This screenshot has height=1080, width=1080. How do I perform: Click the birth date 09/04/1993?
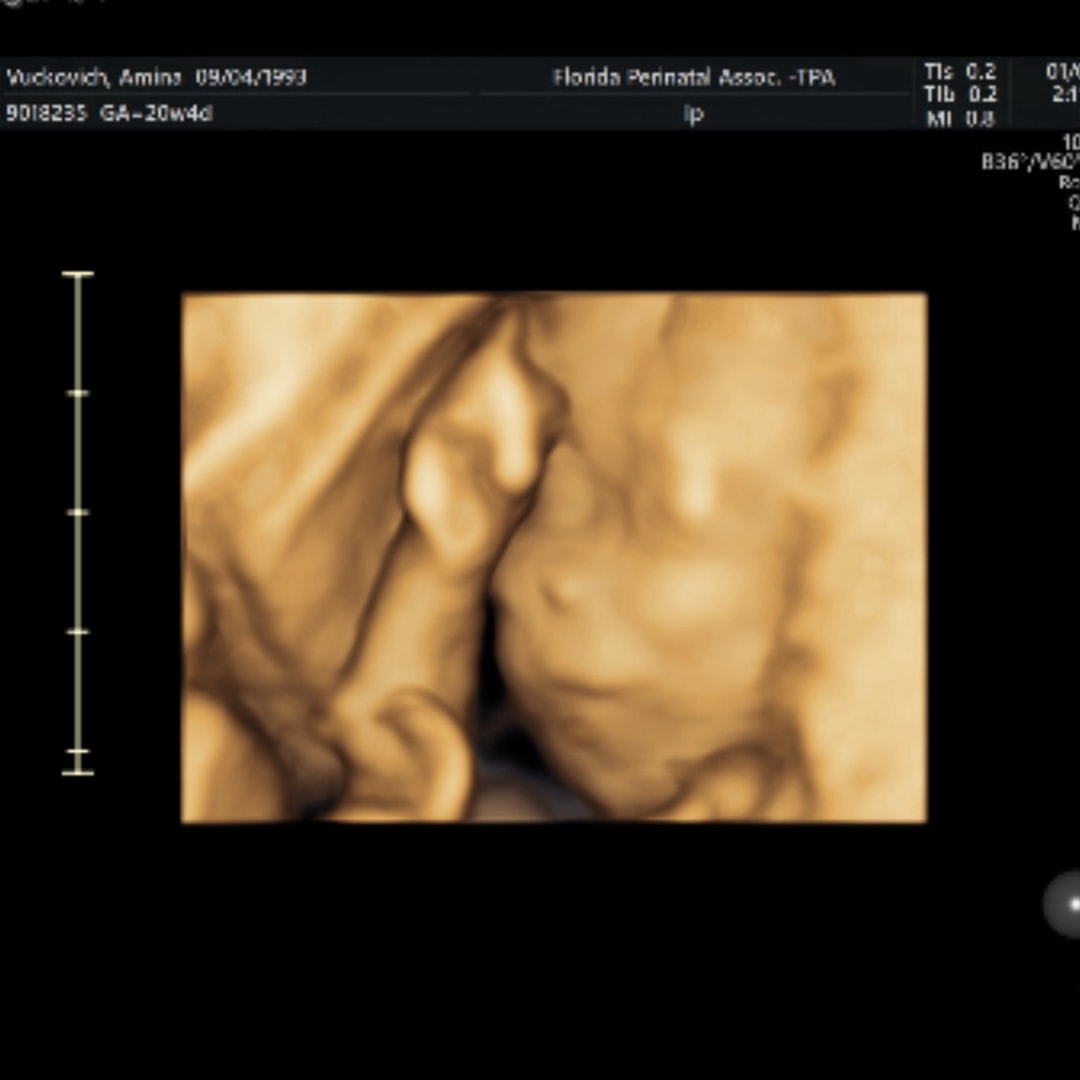pos(250,77)
